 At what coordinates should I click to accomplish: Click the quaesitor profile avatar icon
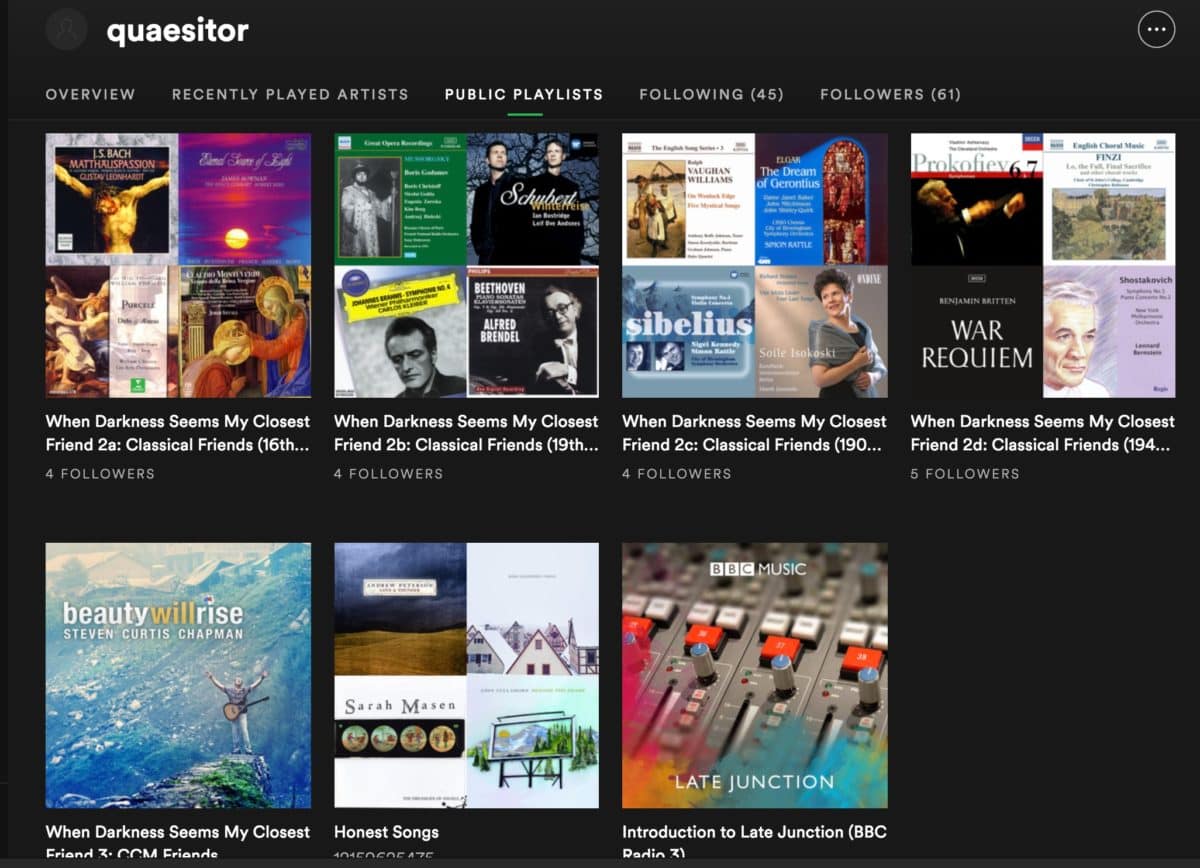tap(67, 29)
